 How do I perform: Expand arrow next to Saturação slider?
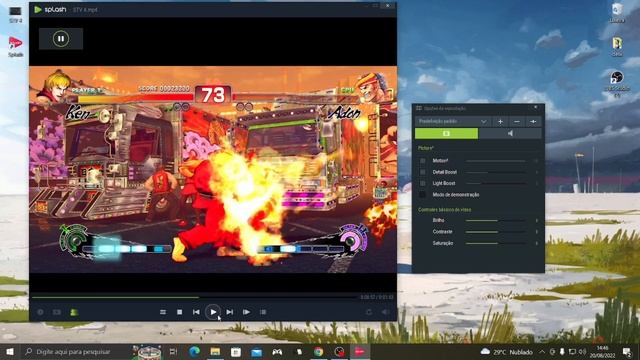pyautogui.click(x=537, y=243)
